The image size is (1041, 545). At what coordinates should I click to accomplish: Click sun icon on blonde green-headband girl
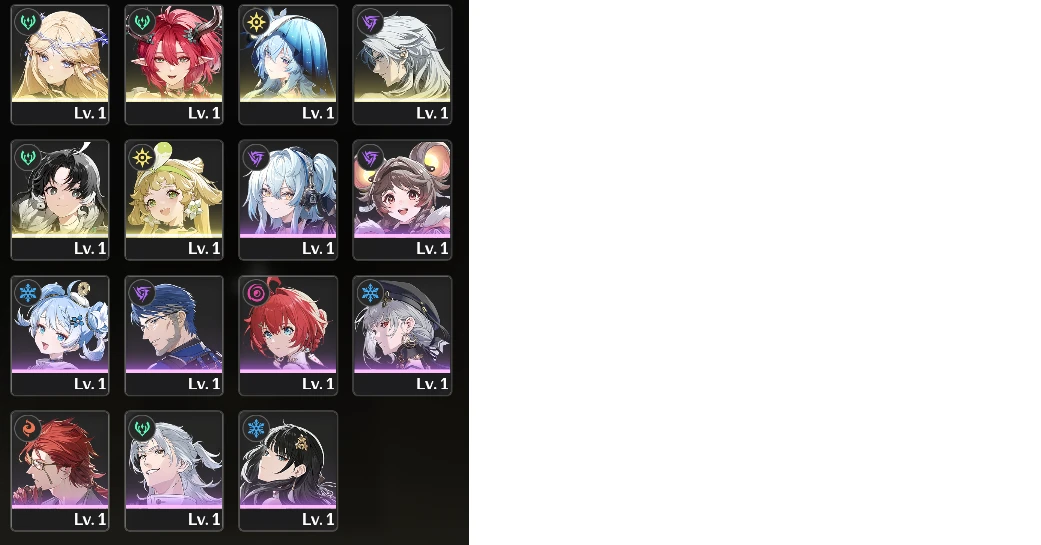pos(142,157)
